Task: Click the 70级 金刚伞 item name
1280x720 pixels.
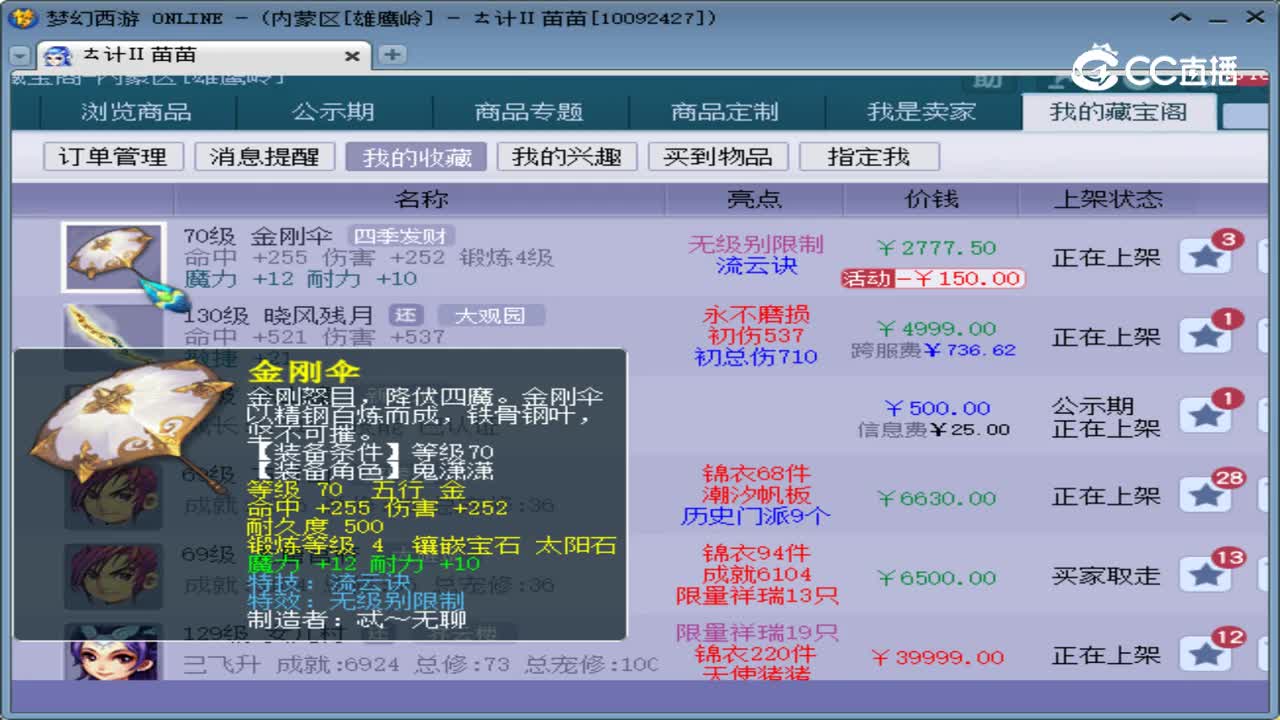Action: 258,237
